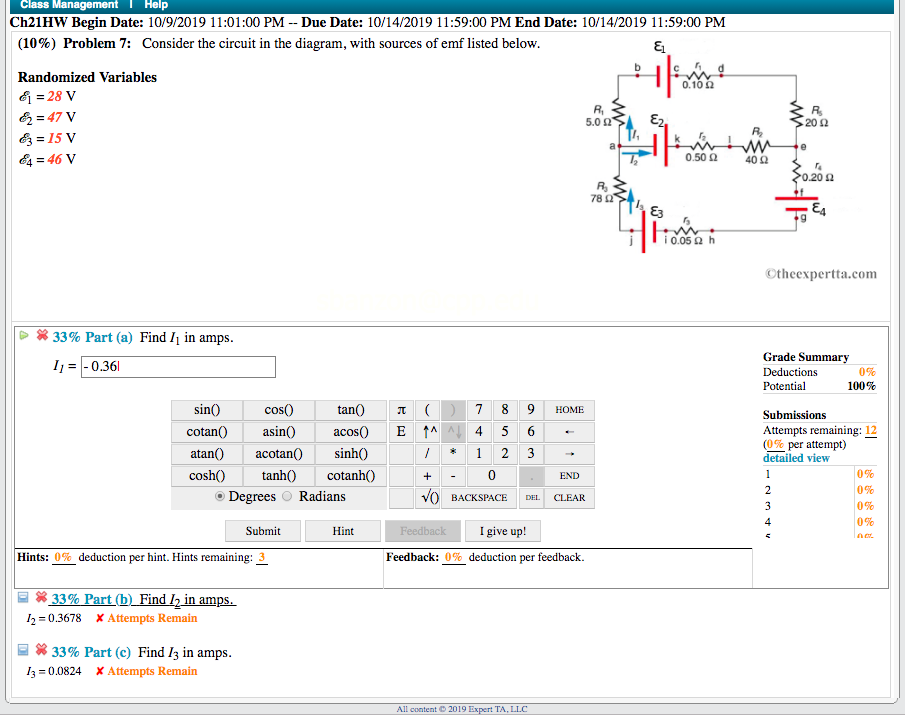Collapse Part (c) section
905x718 pixels.
[22, 651]
